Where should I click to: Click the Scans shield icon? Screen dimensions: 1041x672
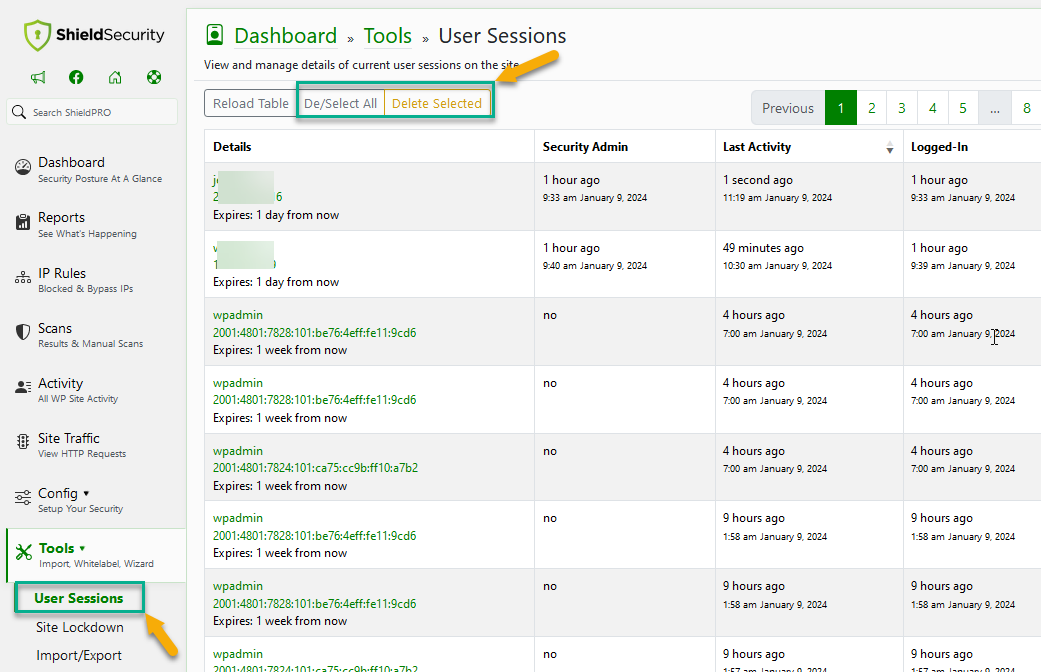tap(22, 328)
